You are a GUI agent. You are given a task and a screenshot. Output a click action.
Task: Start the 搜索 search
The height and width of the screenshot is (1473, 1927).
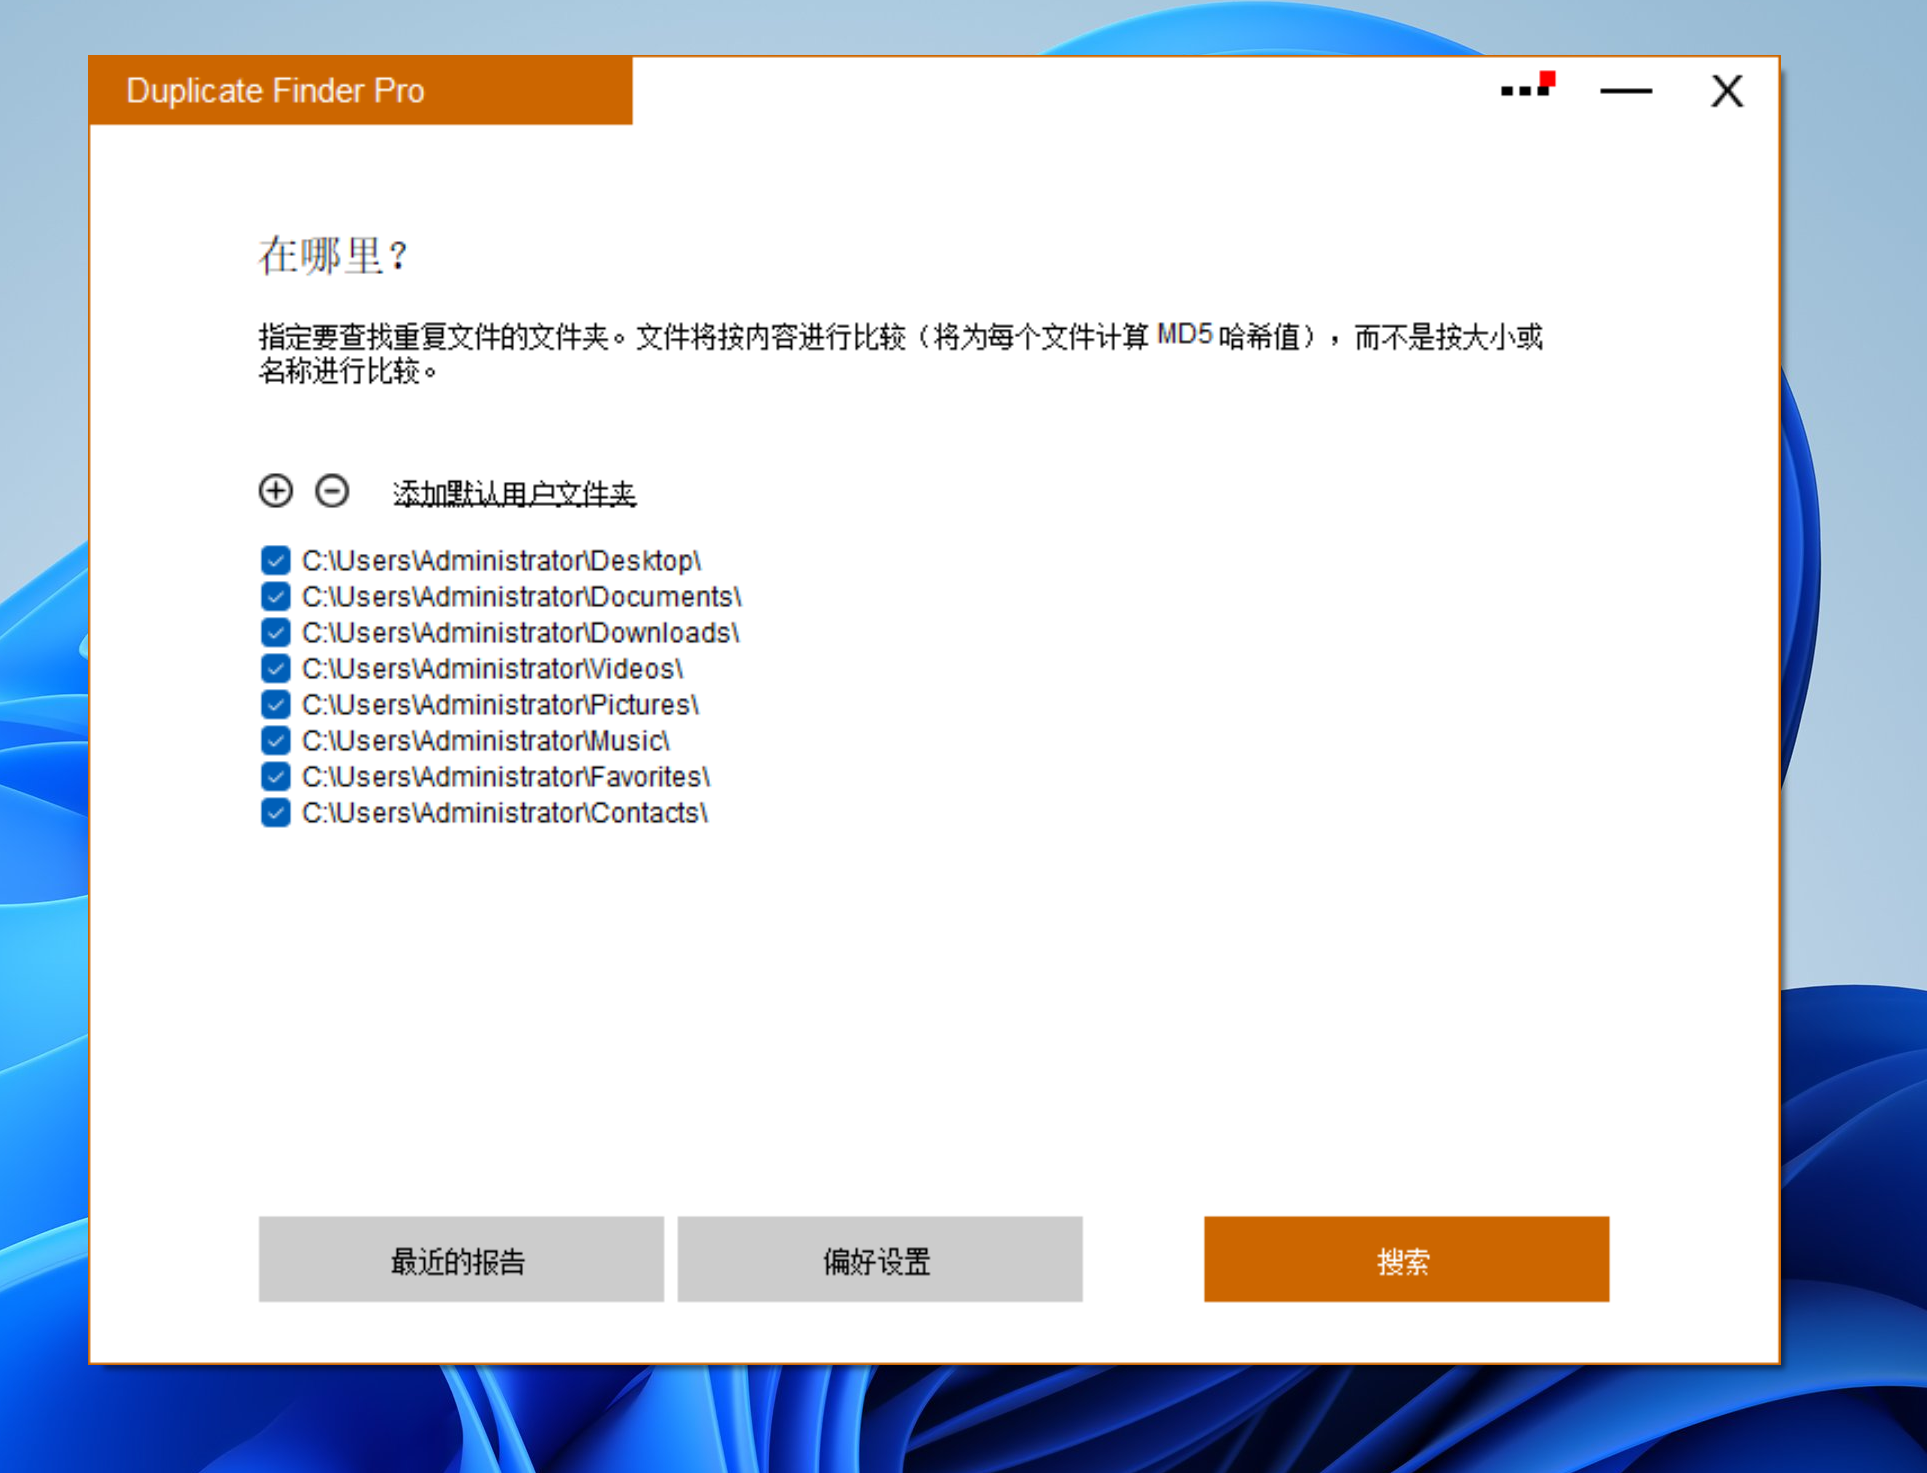tap(1406, 1259)
